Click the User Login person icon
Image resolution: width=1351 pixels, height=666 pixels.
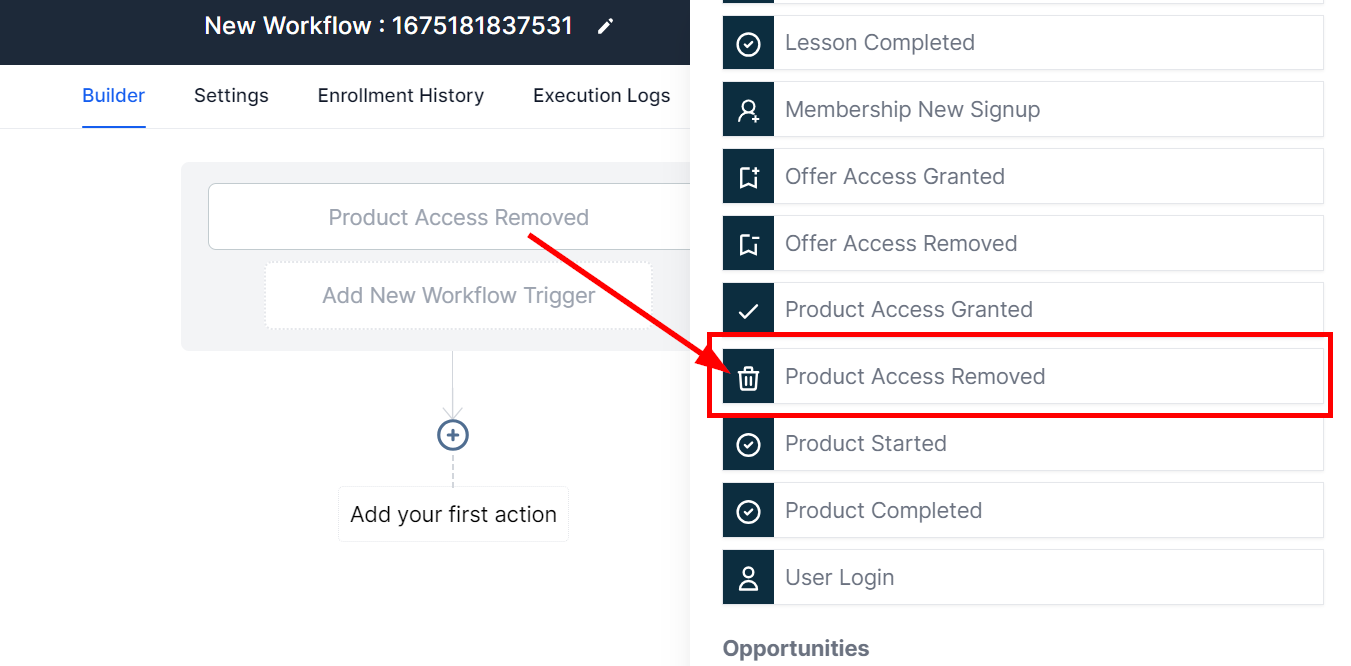click(748, 578)
